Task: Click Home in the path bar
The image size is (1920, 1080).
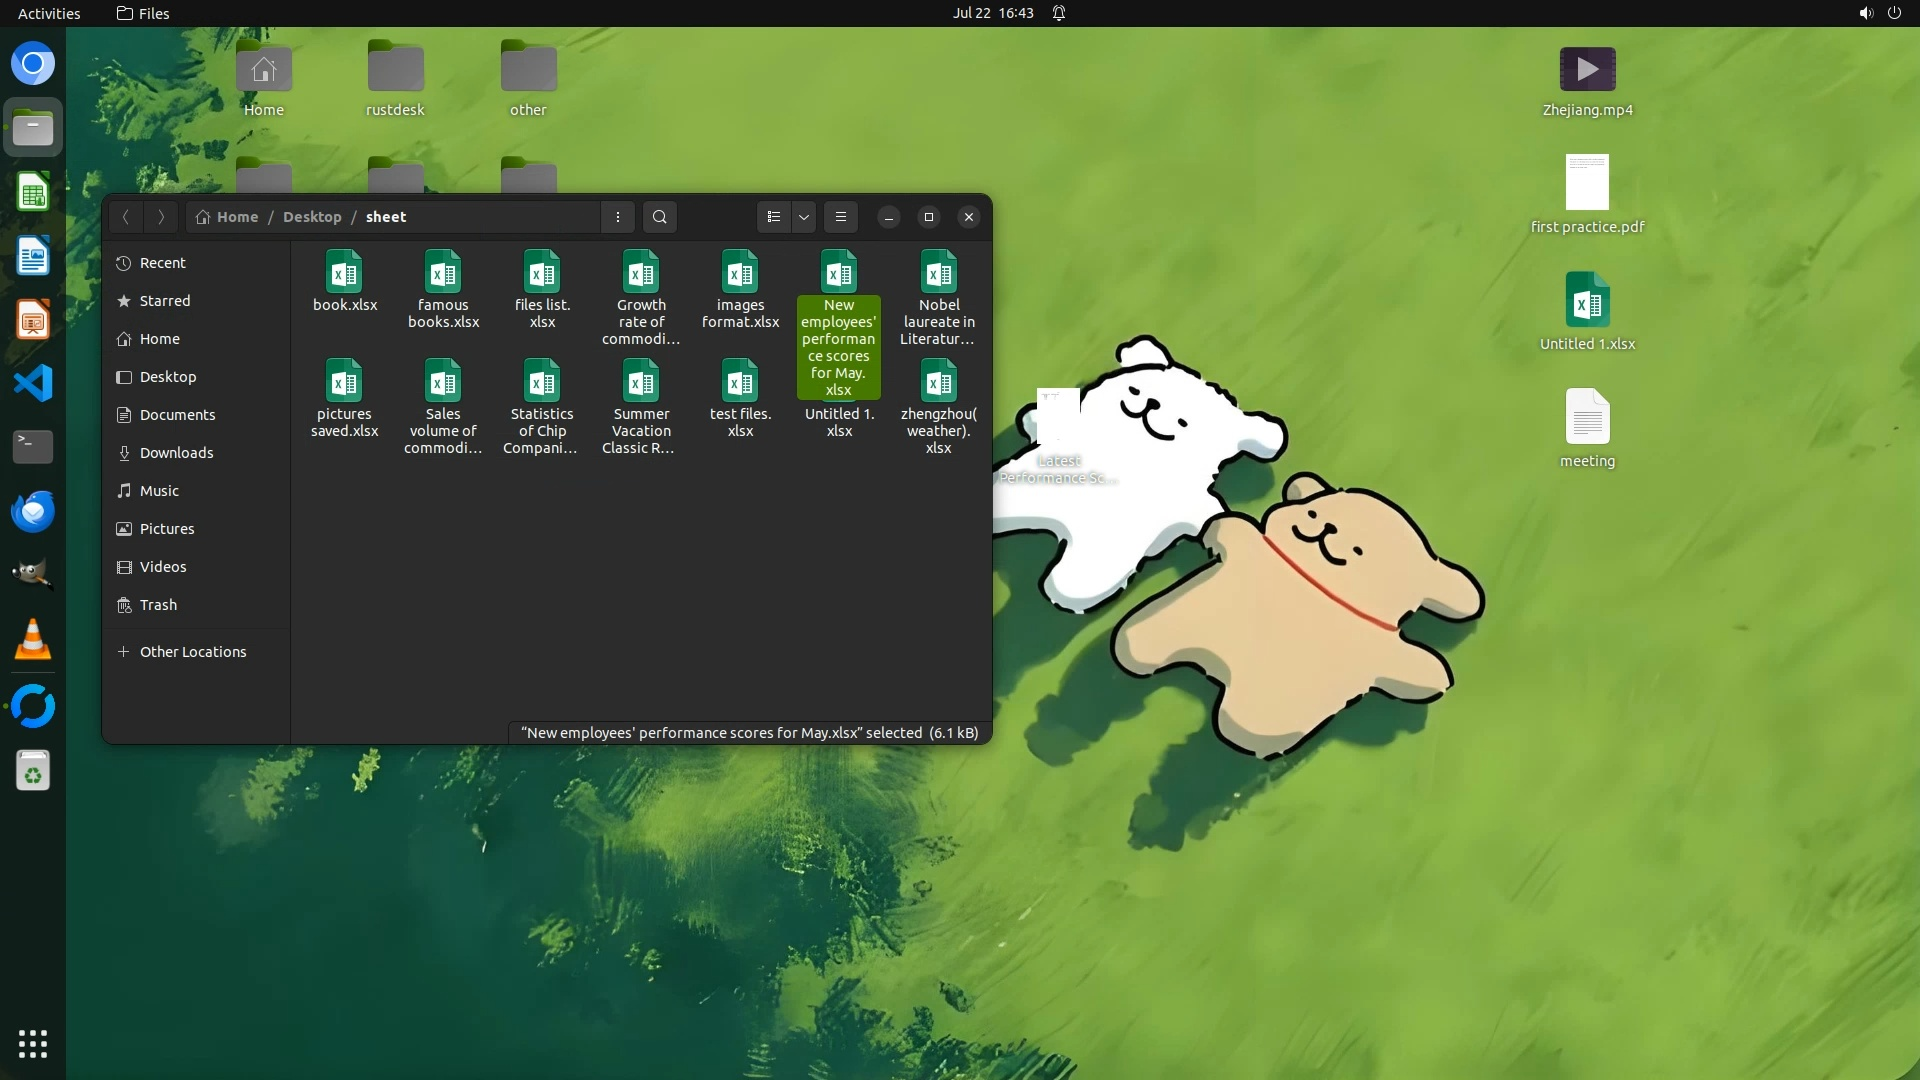Action: [237, 217]
